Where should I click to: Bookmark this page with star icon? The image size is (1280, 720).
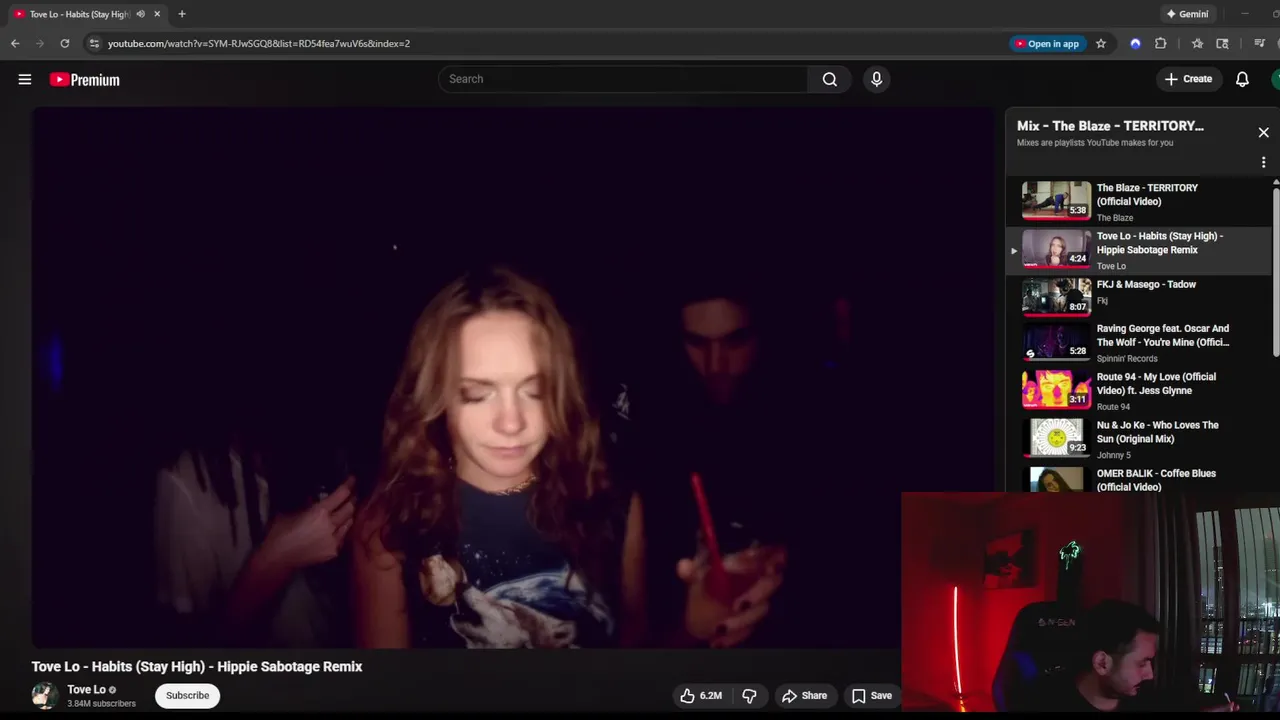1101,44
